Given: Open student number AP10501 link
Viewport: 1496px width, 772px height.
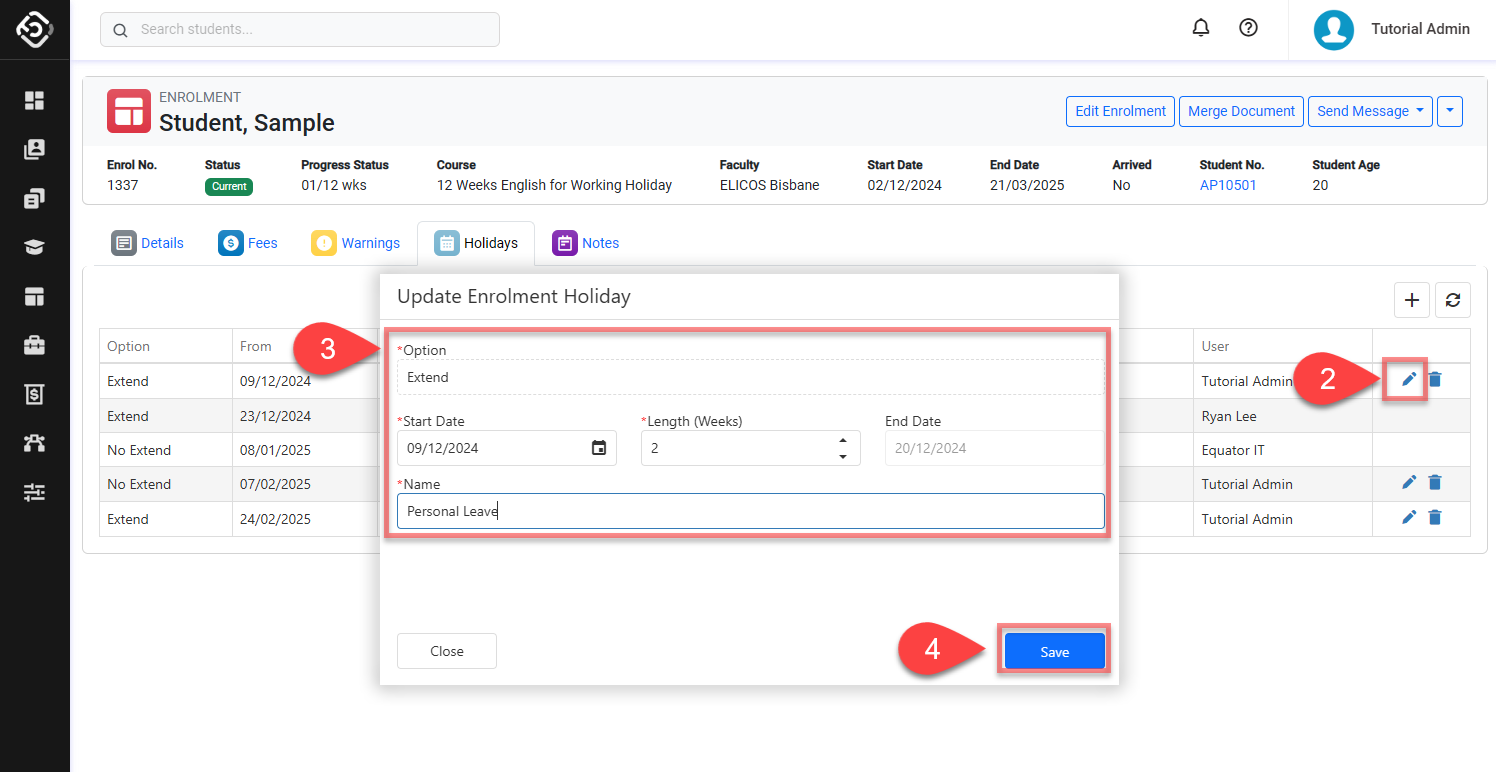Looking at the screenshot, I should (x=1228, y=185).
